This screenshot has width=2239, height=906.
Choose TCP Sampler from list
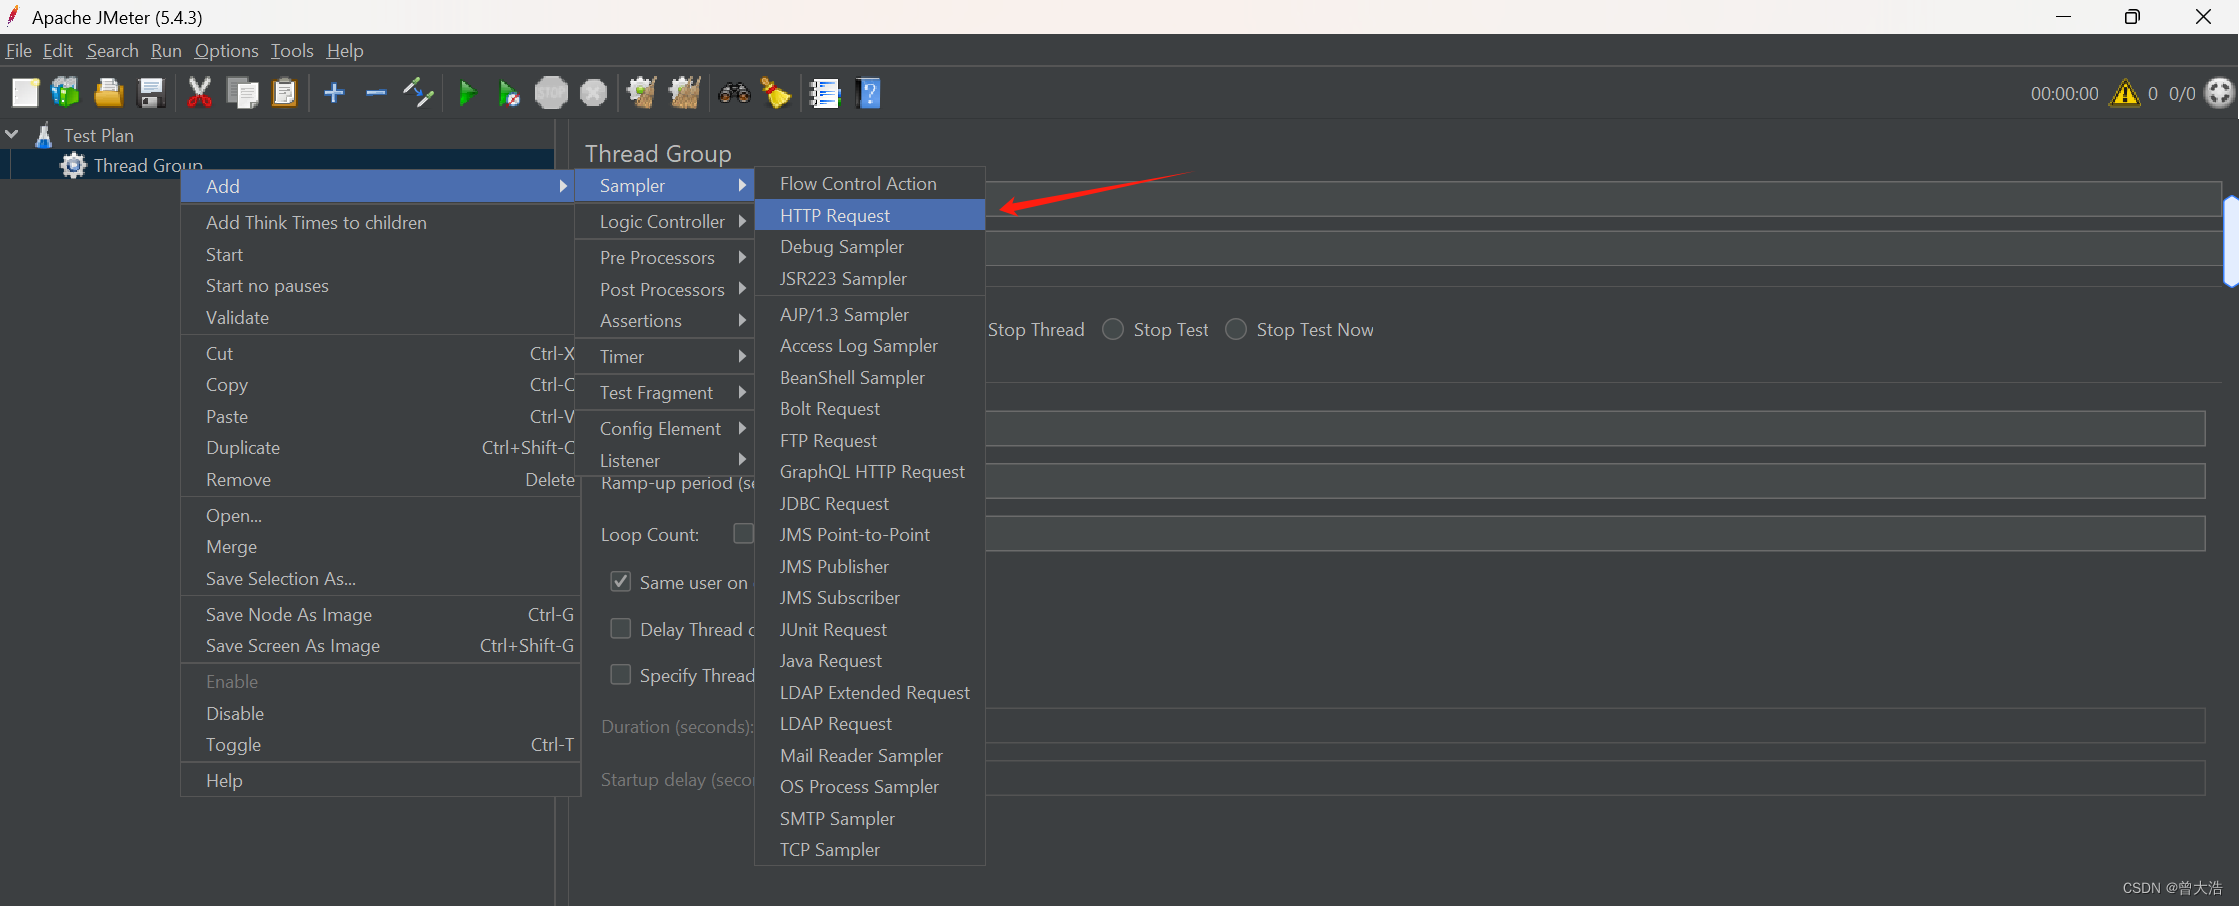point(870,849)
